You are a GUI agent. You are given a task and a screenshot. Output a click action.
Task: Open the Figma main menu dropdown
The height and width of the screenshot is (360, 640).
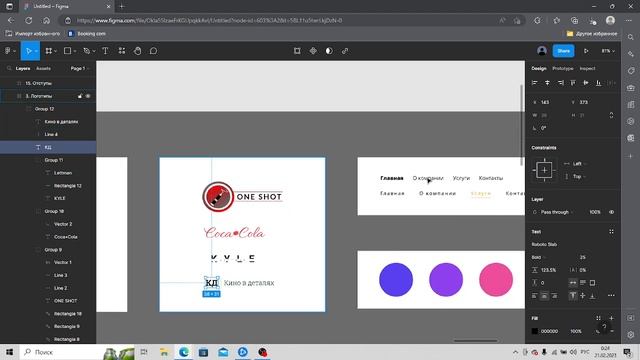pos(10,51)
